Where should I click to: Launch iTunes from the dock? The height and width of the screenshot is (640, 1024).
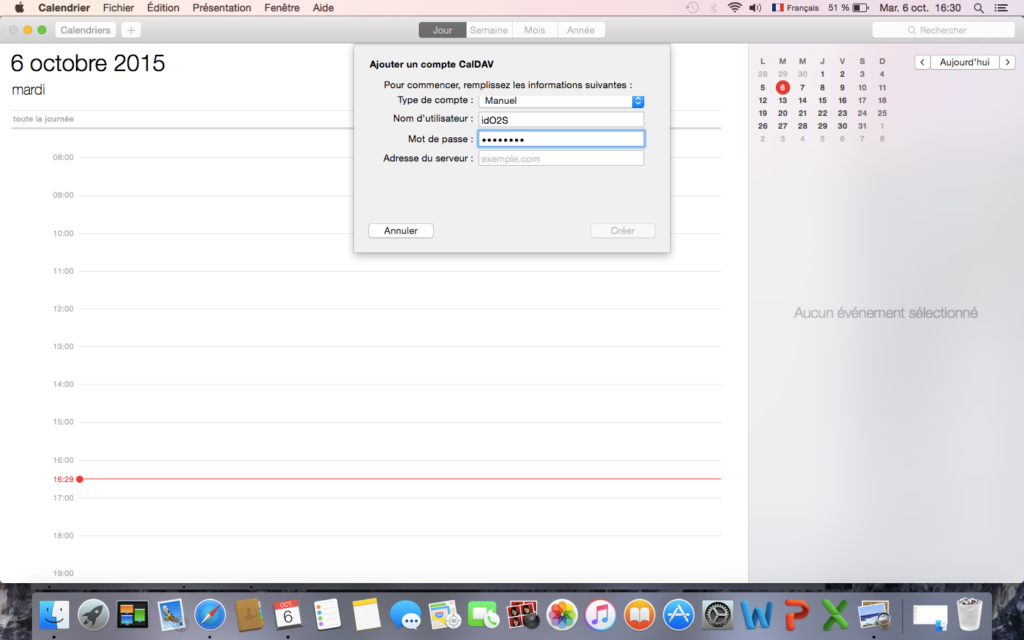[x=600, y=614]
